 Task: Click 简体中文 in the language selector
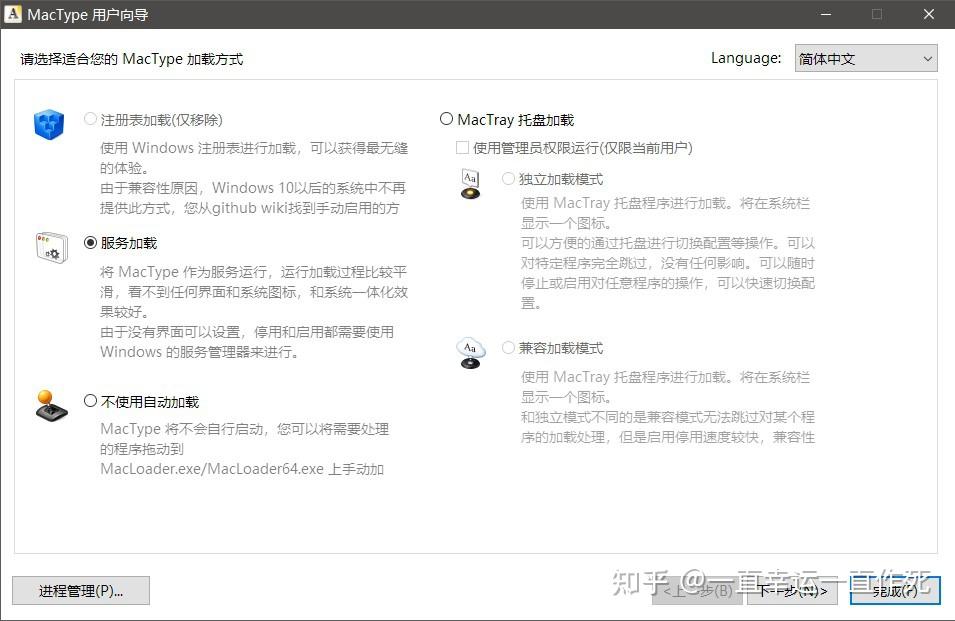point(860,58)
